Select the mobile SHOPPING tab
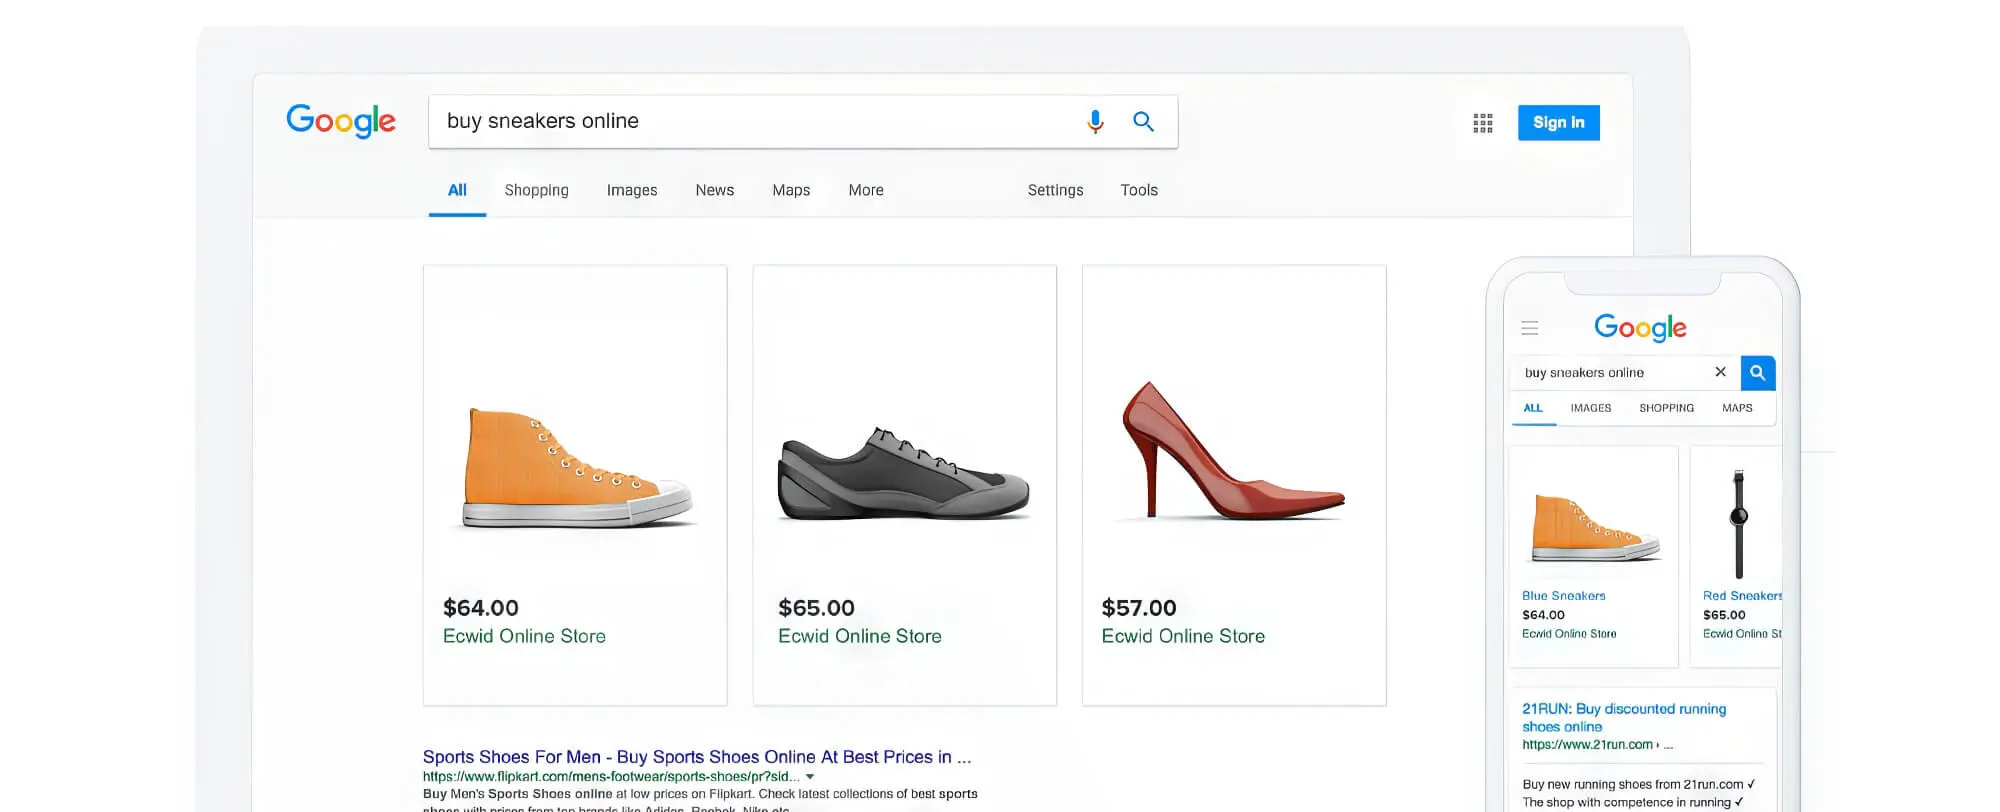Image resolution: width=2000 pixels, height=812 pixels. pos(1666,408)
